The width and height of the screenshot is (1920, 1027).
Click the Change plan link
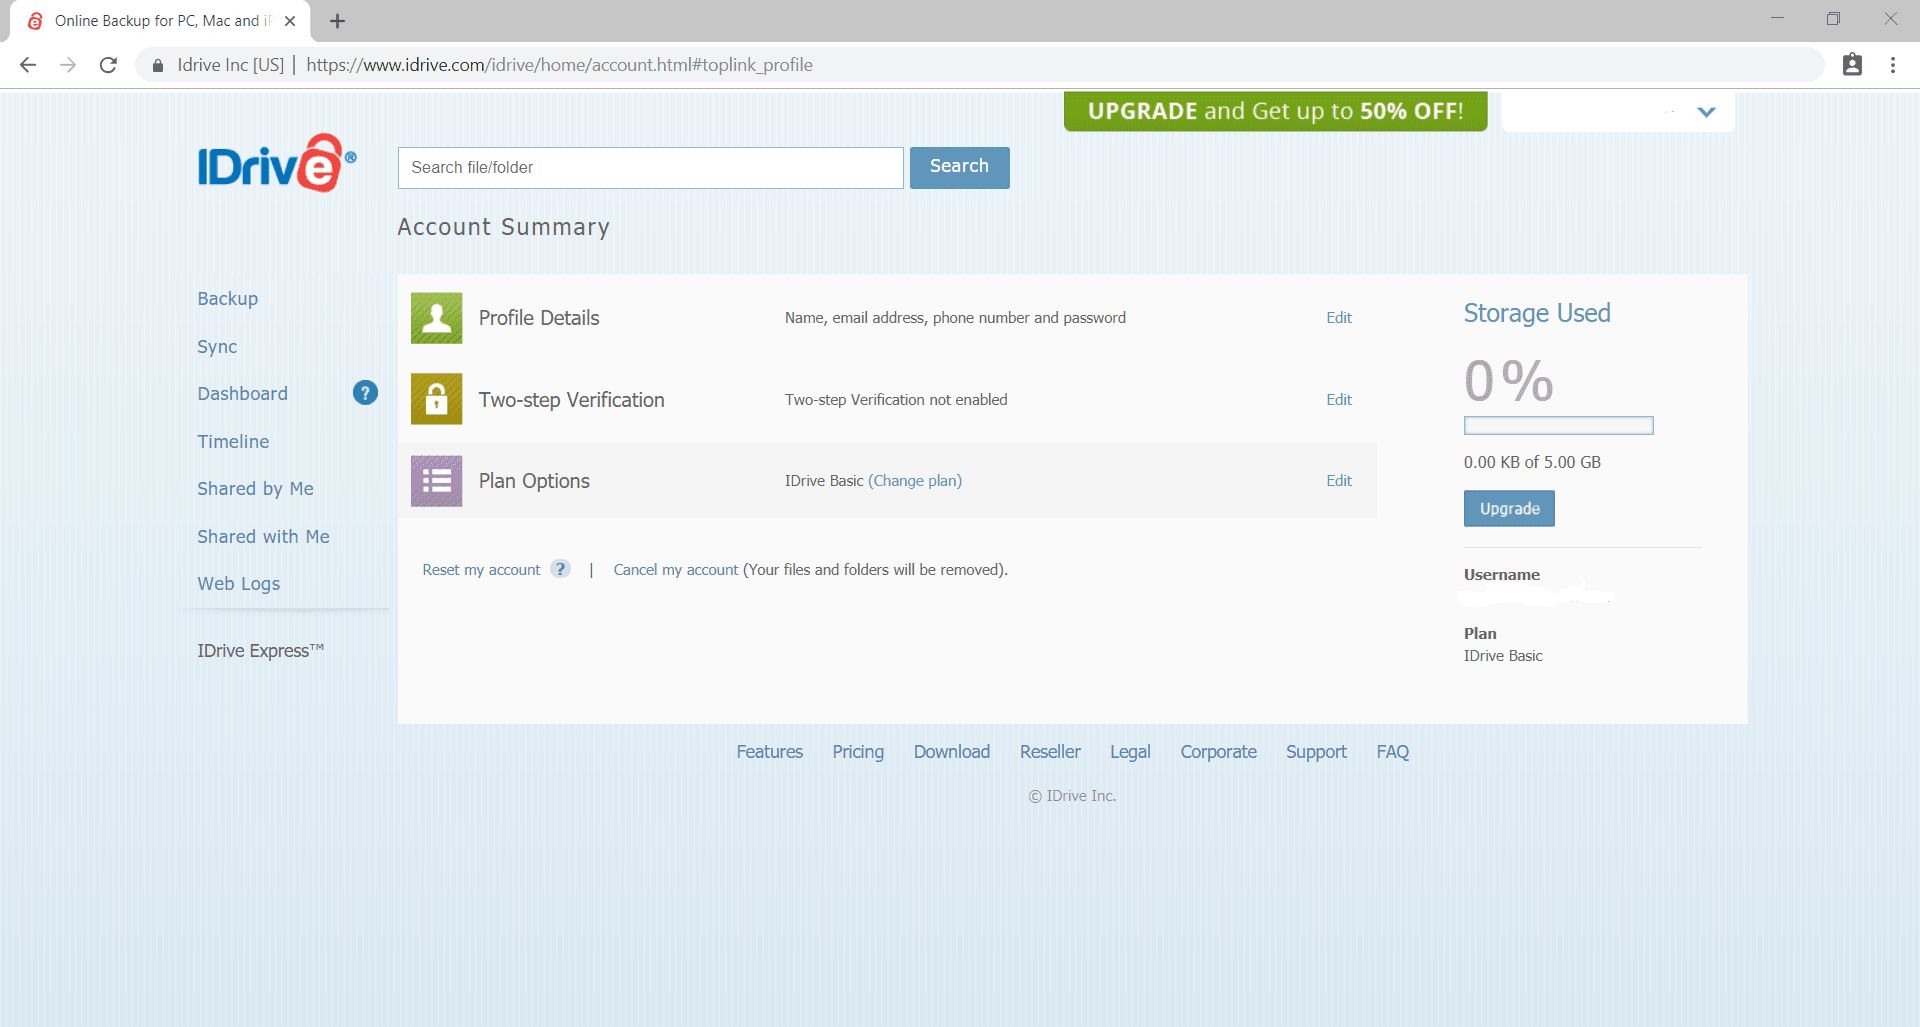tap(915, 481)
